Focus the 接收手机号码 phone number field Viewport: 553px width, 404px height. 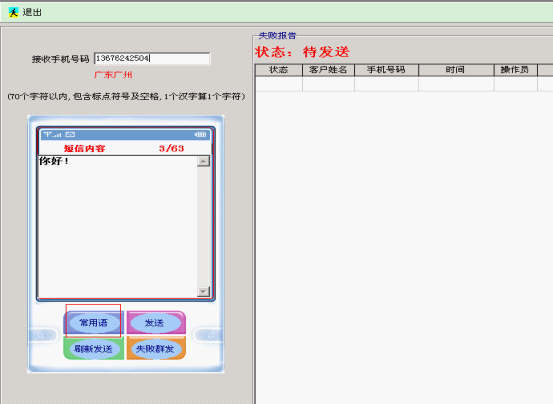tap(152, 59)
